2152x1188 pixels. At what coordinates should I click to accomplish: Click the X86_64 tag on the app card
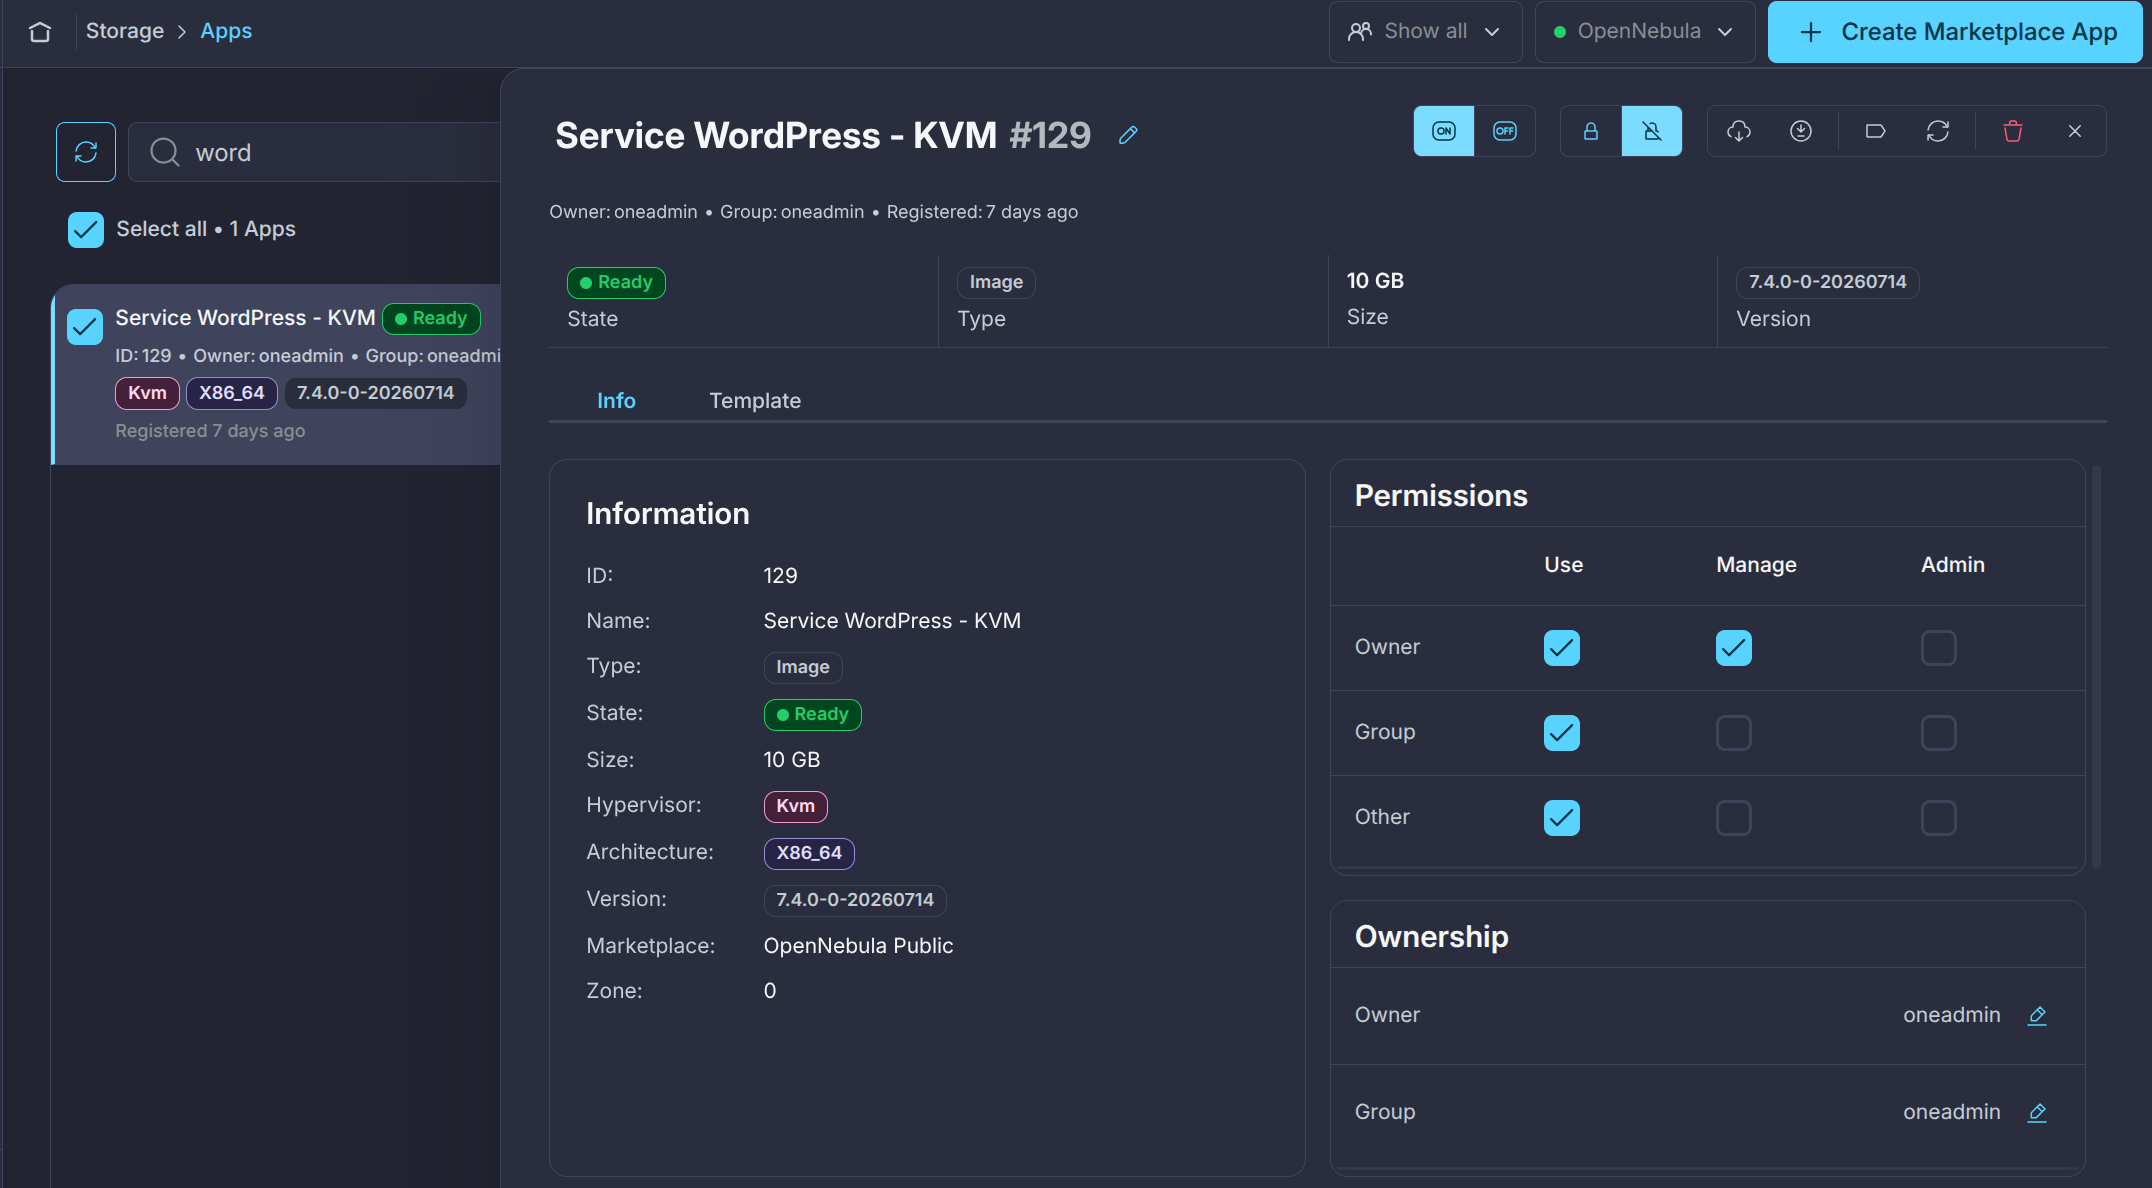click(231, 393)
